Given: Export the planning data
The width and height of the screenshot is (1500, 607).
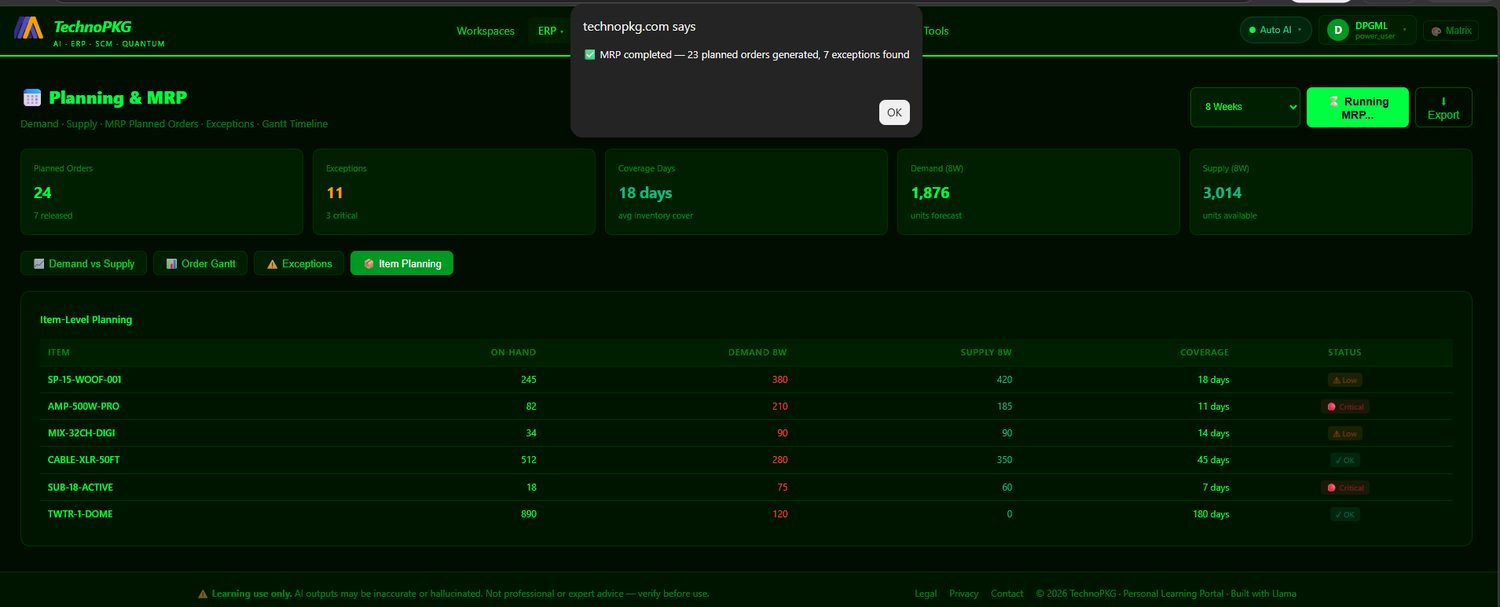Looking at the screenshot, I should [x=1443, y=107].
